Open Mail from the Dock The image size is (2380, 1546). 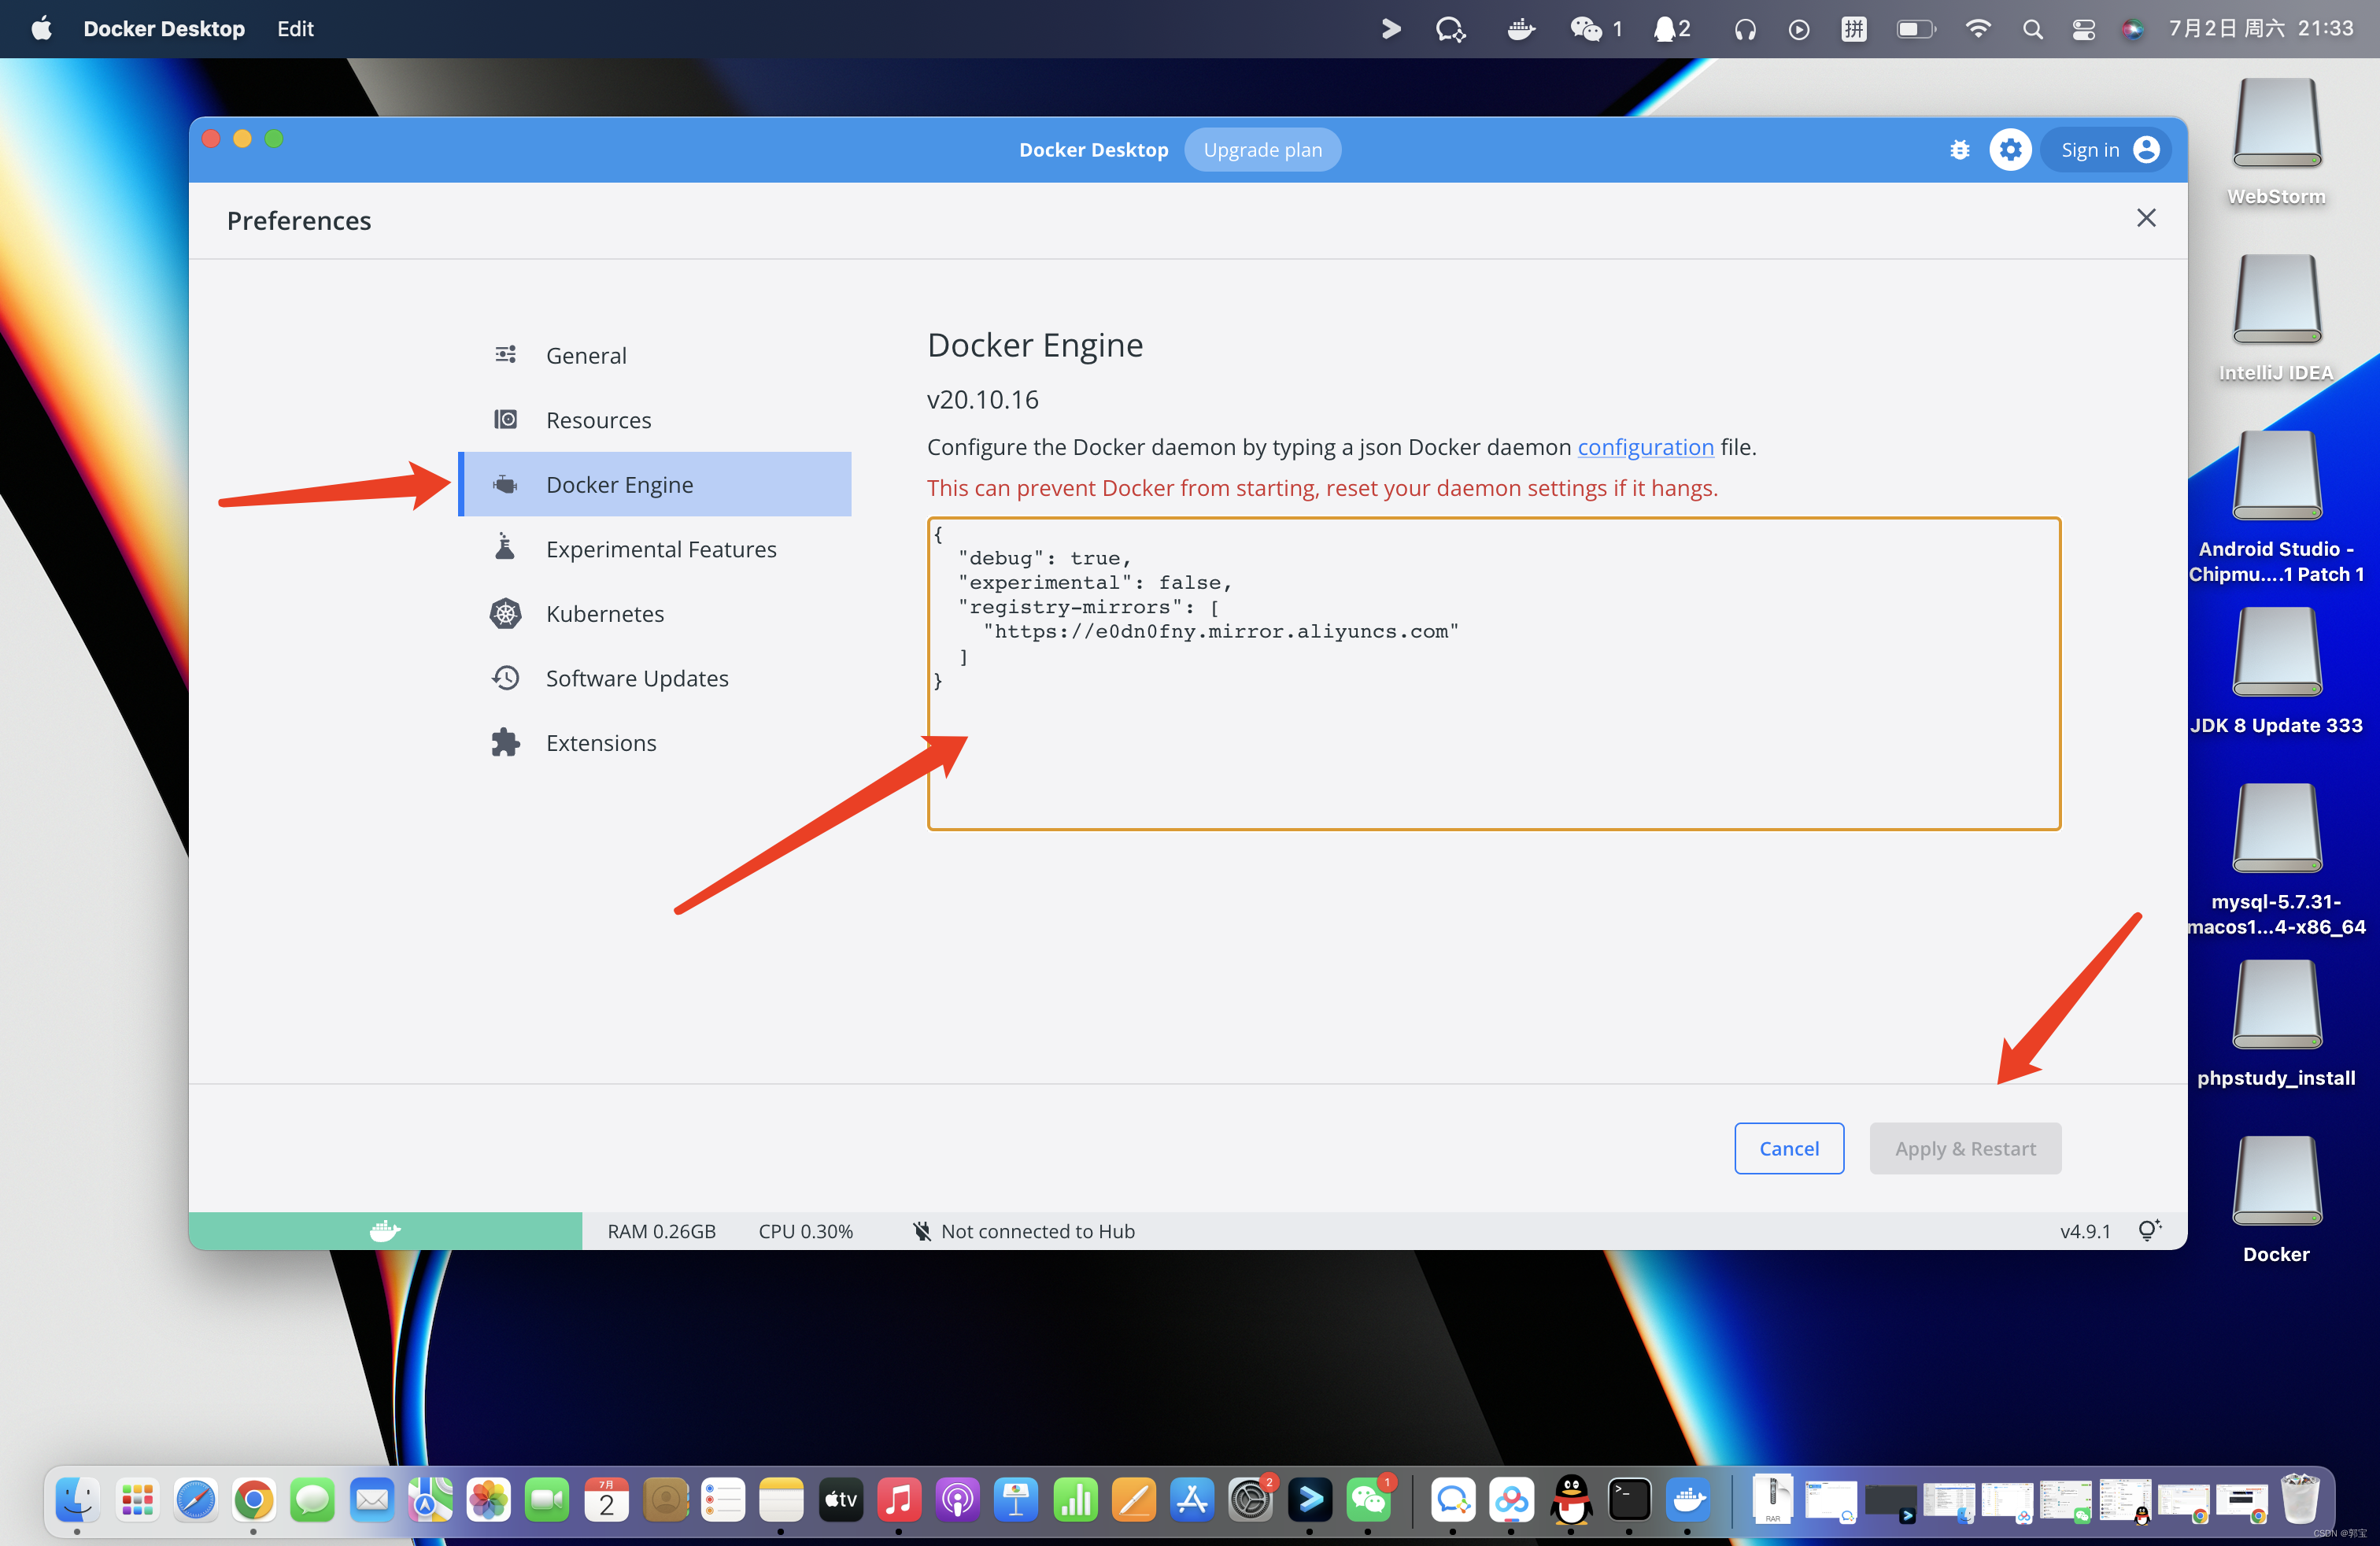tap(371, 1500)
